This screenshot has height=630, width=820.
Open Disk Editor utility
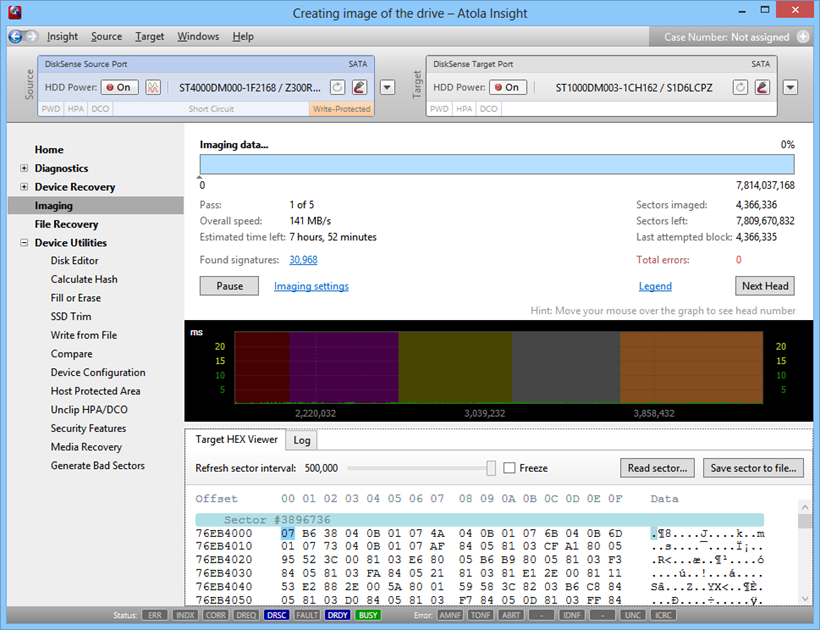click(74, 260)
